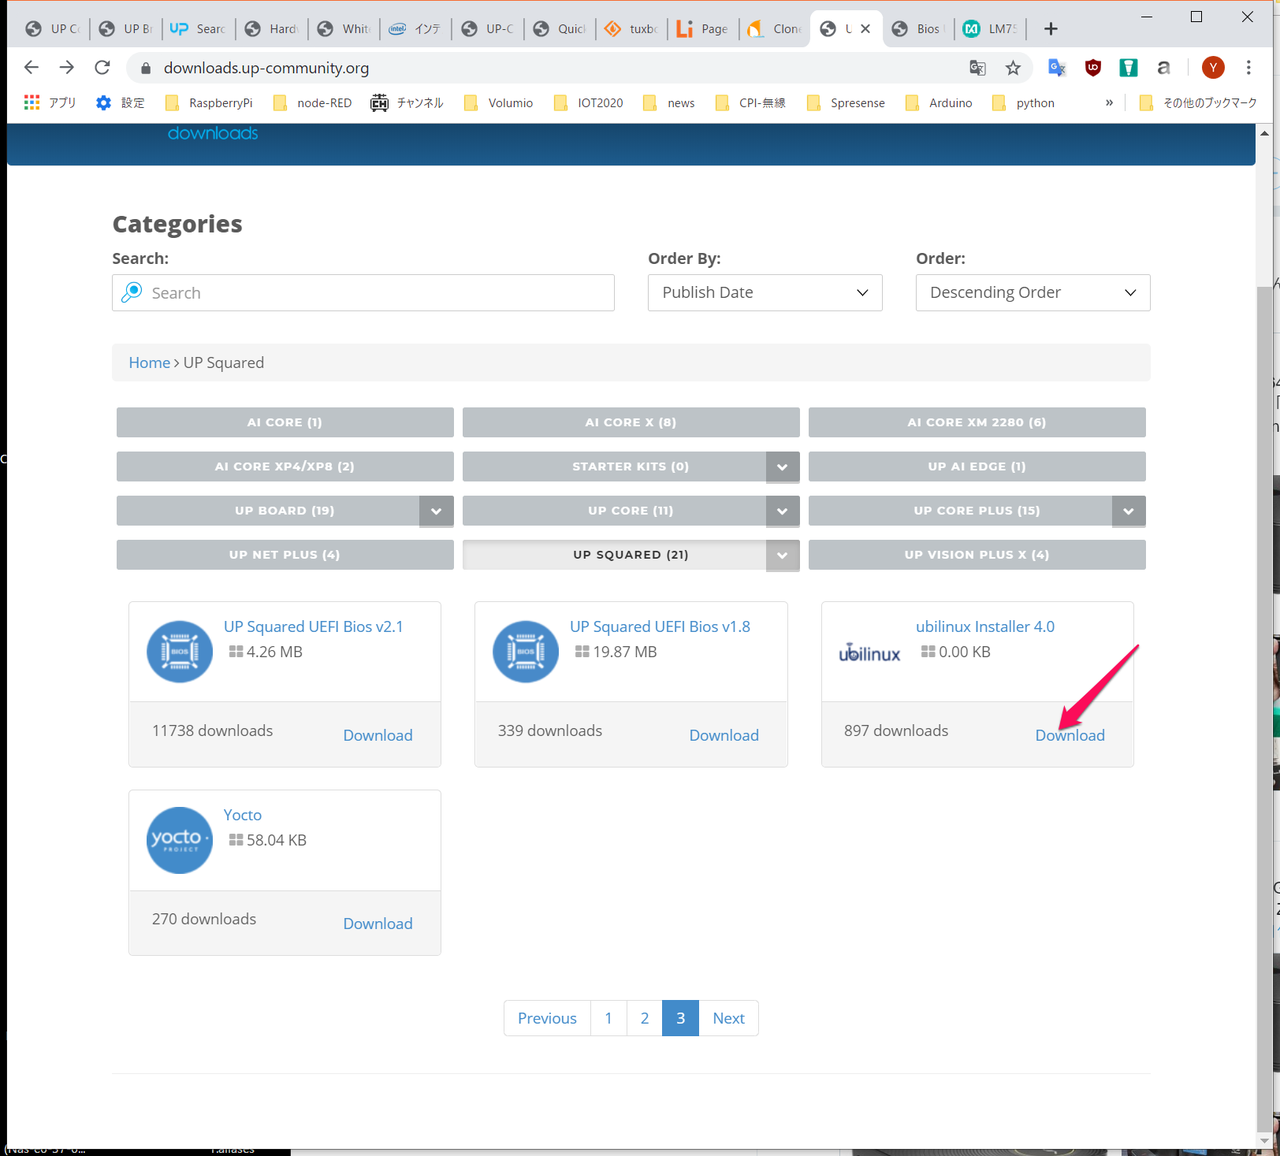
Task: Switch to the tuxbc browser tab
Action: click(630, 29)
